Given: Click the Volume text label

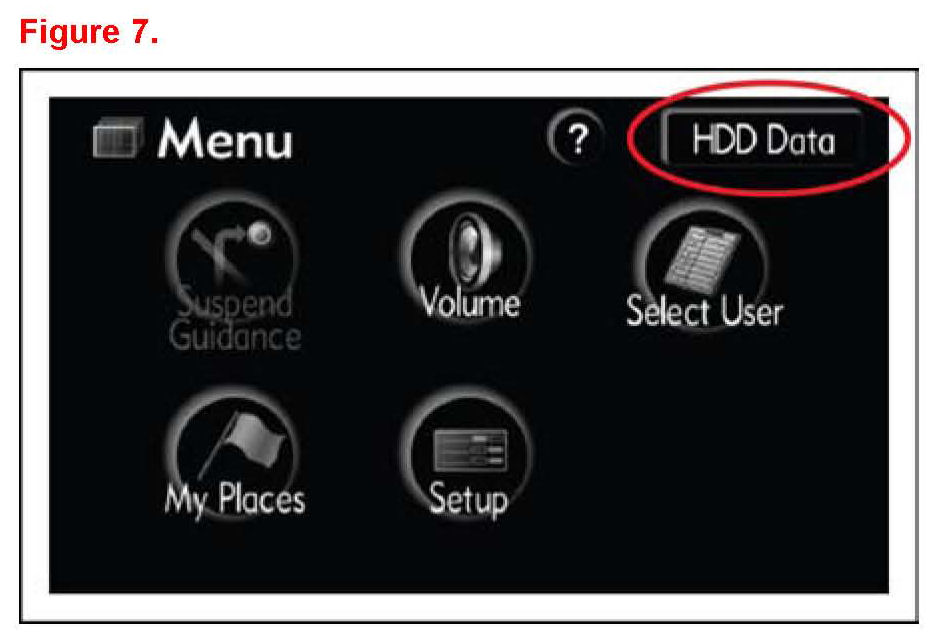Looking at the screenshot, I should (470, 302).
